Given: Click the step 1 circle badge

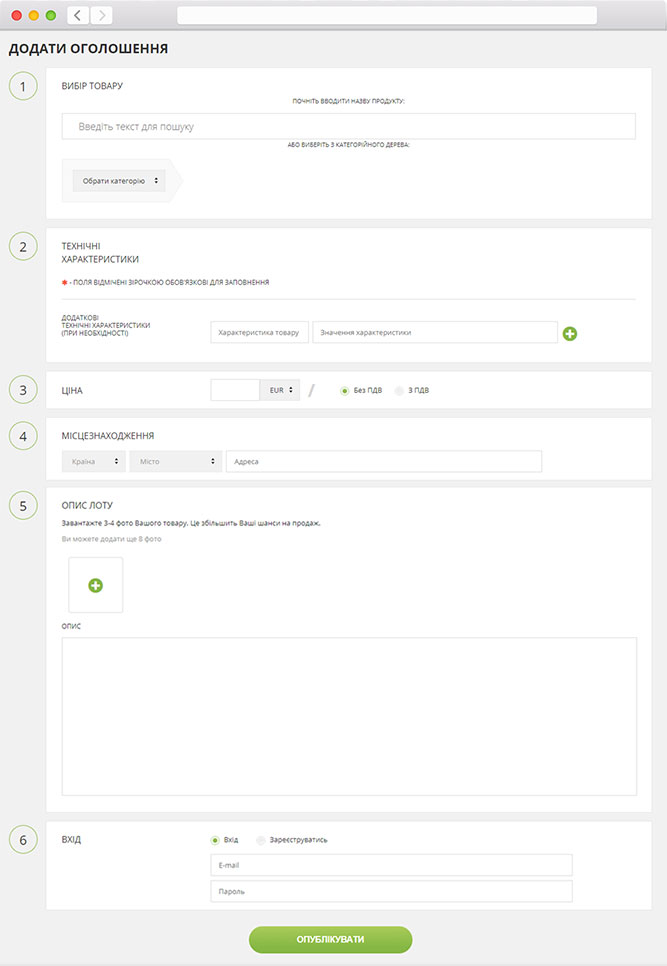Looking at the screenshot, I should tap(24, 86).
